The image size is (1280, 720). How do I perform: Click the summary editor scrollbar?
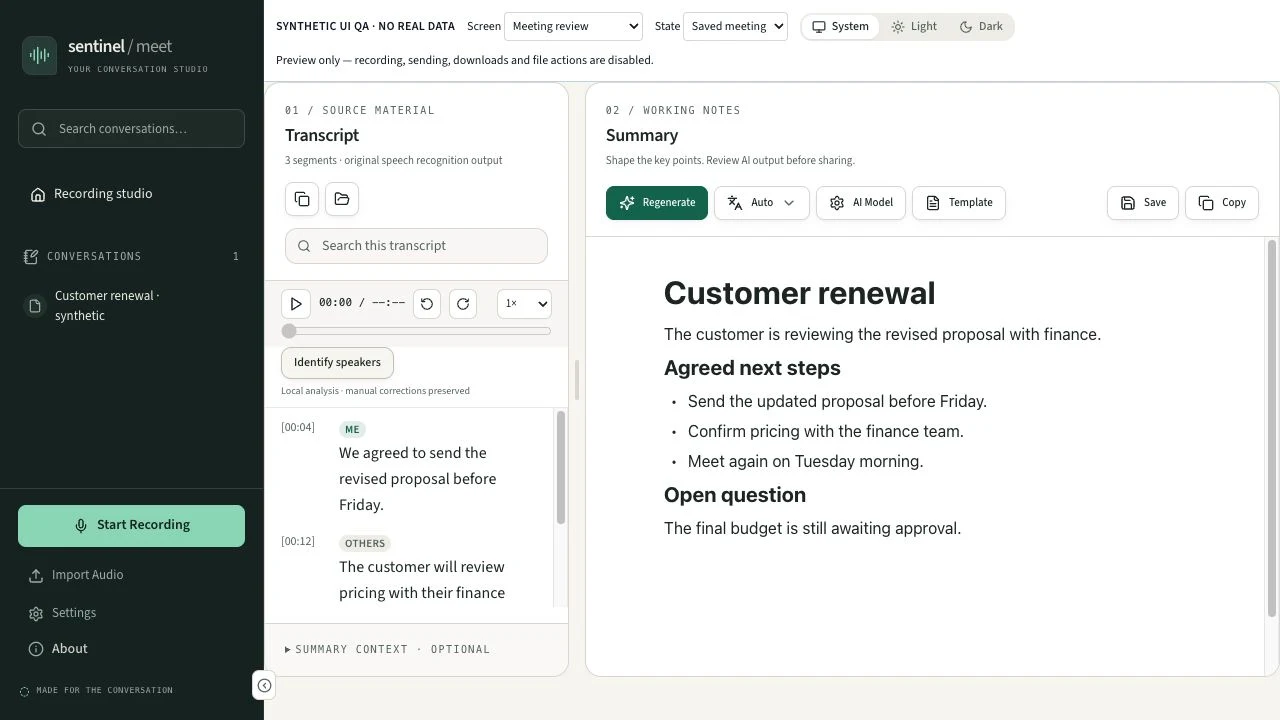1272,428
